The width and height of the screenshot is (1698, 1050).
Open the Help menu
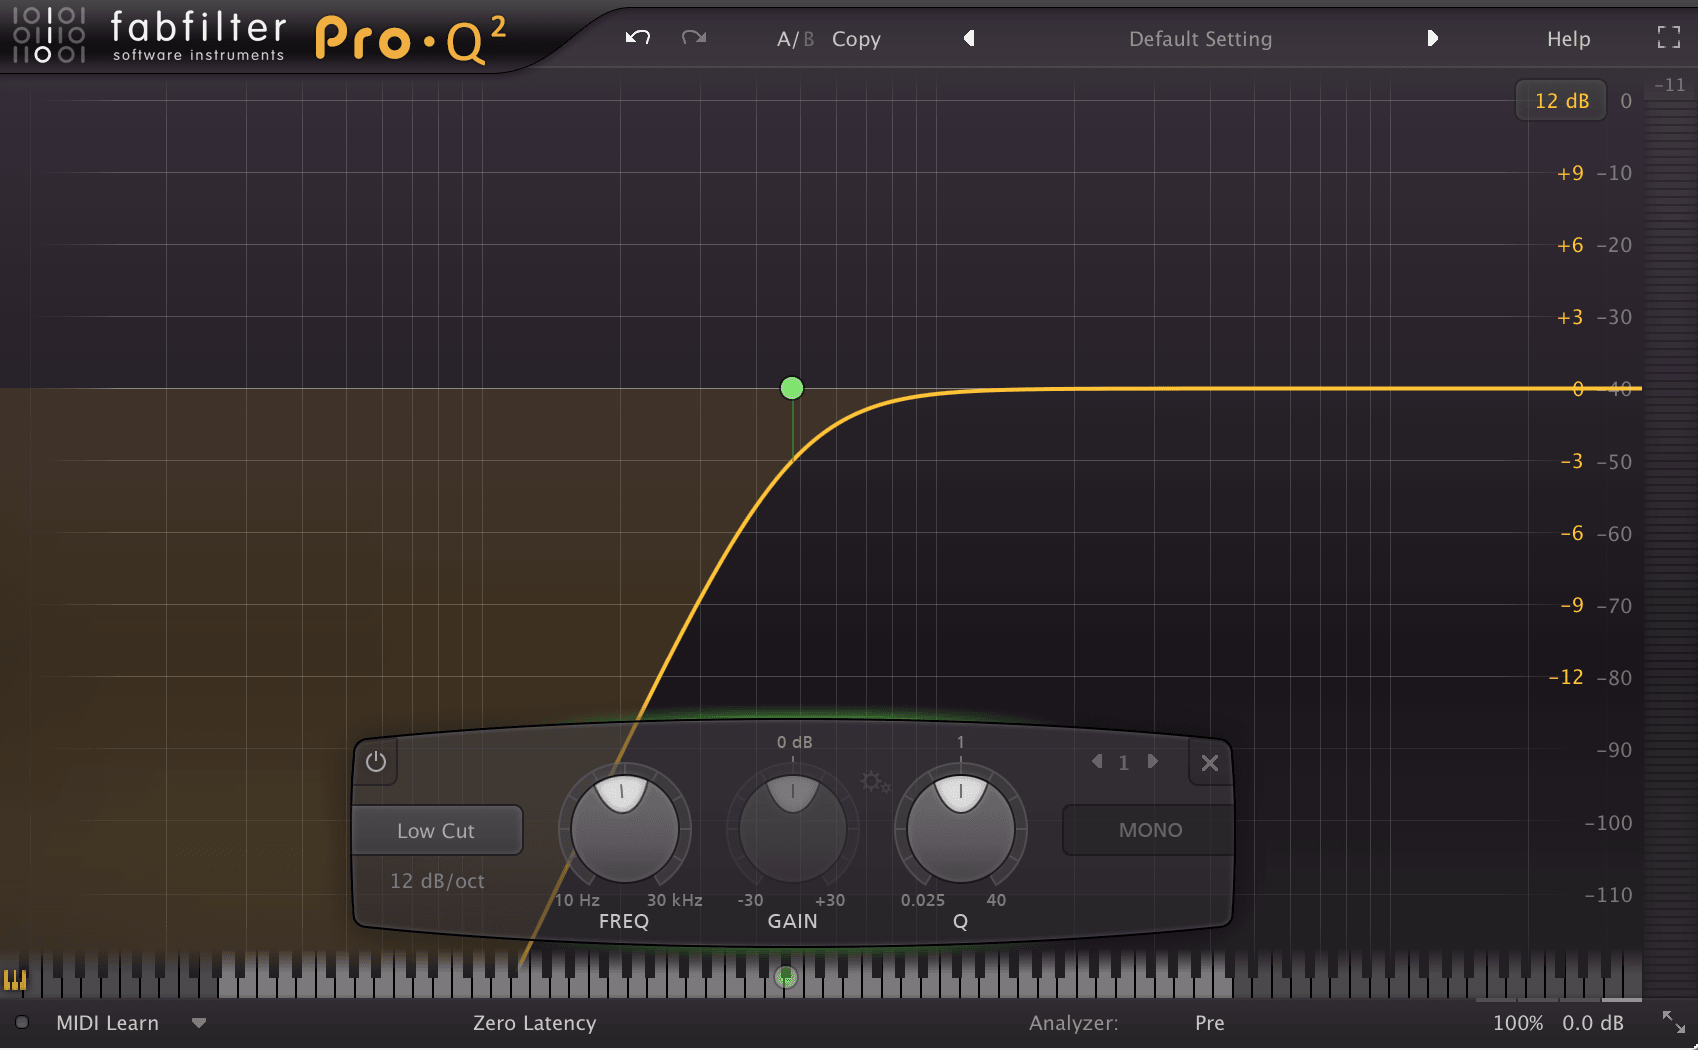(x=1568, y=39)
